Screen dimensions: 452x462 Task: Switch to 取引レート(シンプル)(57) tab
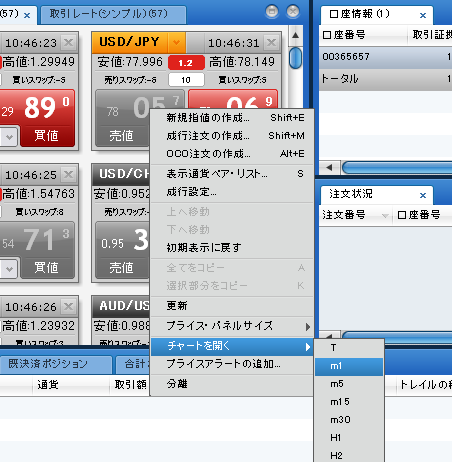(x=113, y=14)
